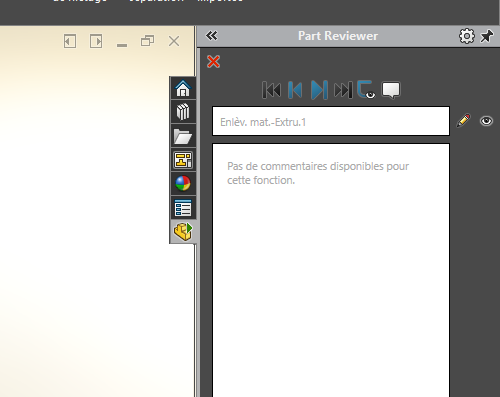
Task: Toggle visibility eye next to feature name
Action: click(486, 121)
